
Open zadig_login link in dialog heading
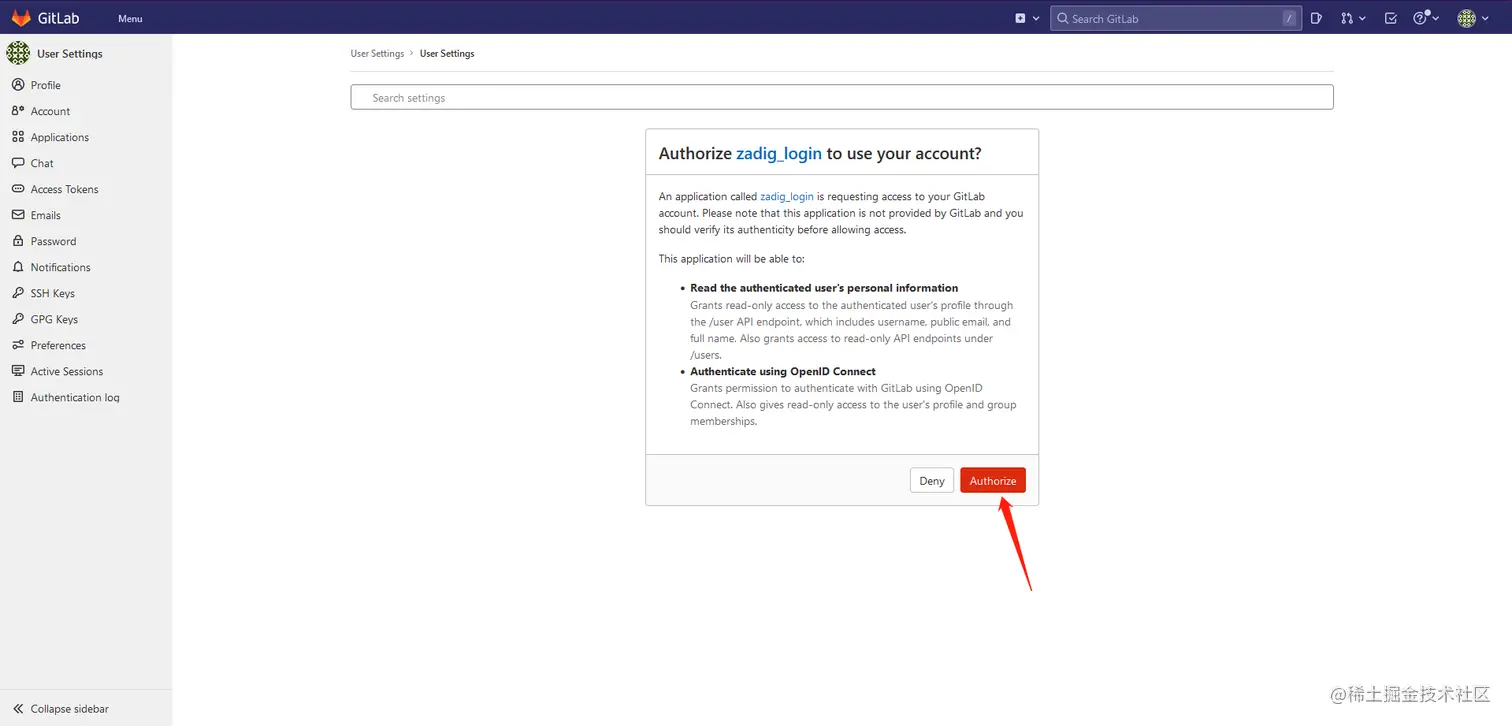[779, 153]
